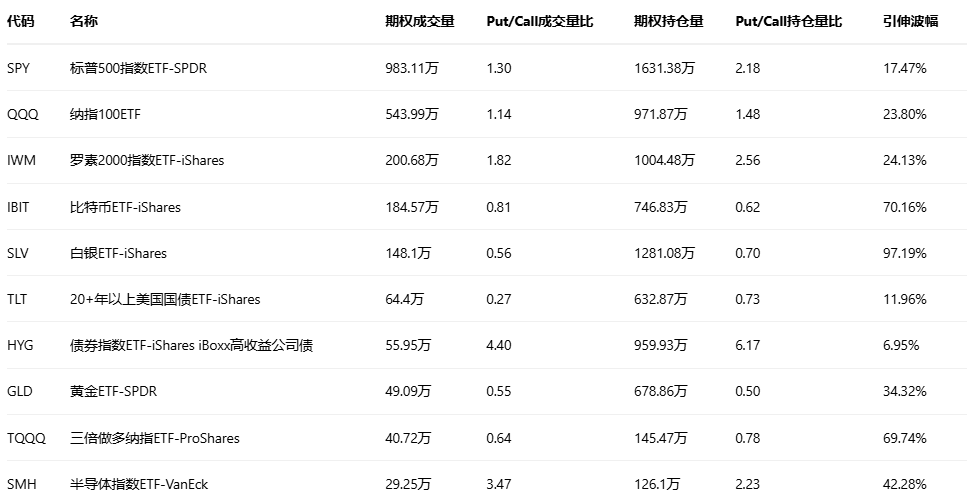
Task: Select the TLT ticker code
Action: [x=17, y=299]
